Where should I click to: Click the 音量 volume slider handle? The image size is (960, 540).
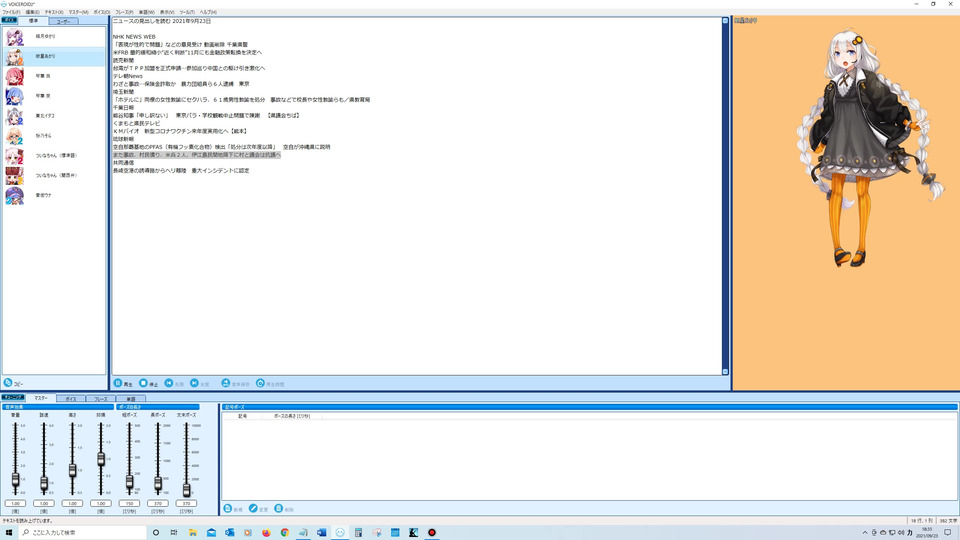click(x=15, y=479)
